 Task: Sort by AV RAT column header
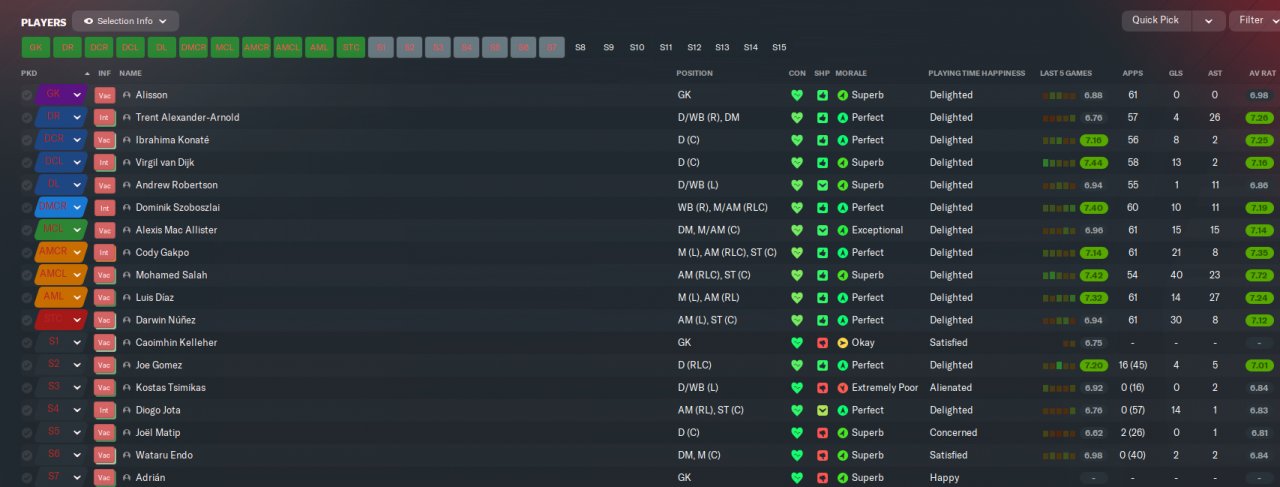(x=1261, y=73)
